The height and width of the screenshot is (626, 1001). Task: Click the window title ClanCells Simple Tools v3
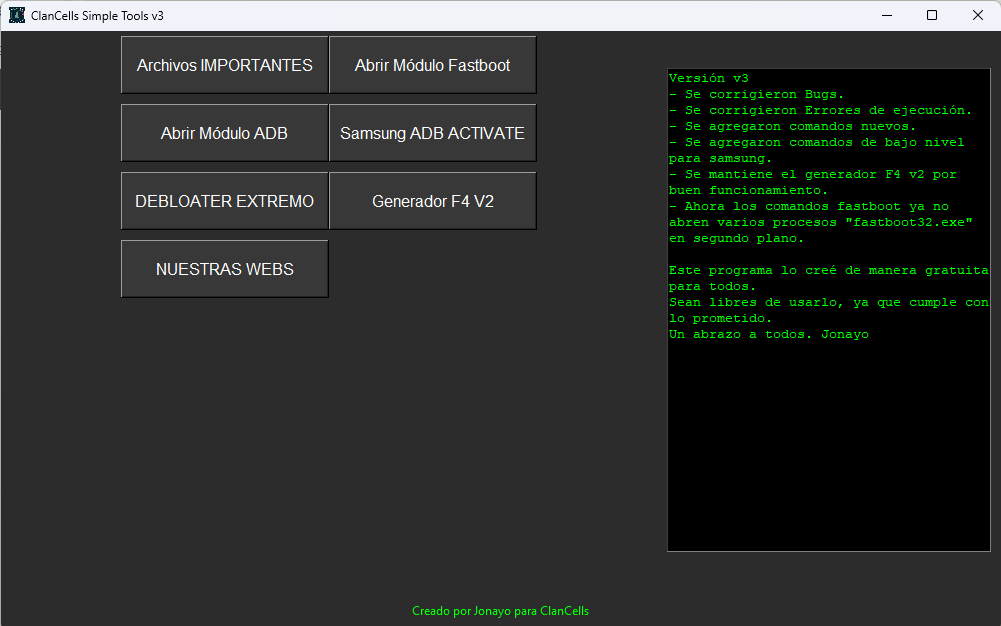97,16
